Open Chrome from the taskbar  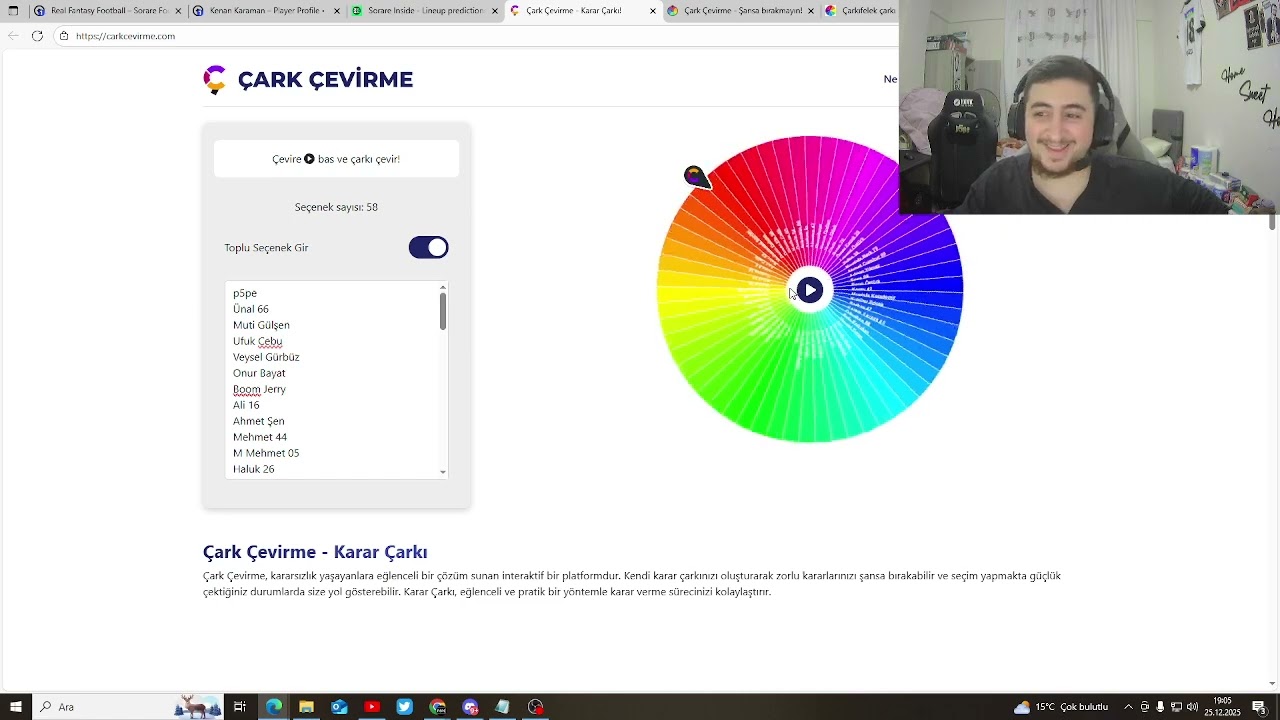tap(437, 707)
